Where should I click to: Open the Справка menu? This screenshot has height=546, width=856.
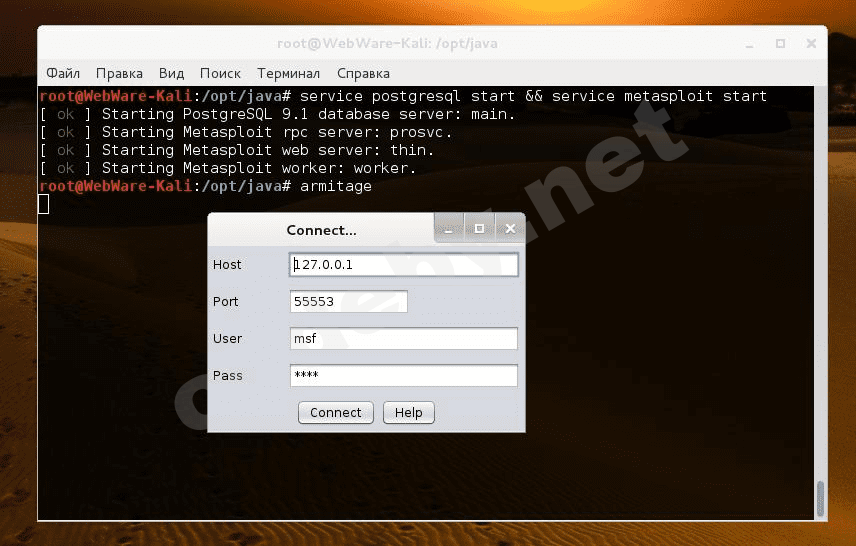pos(363,73)
